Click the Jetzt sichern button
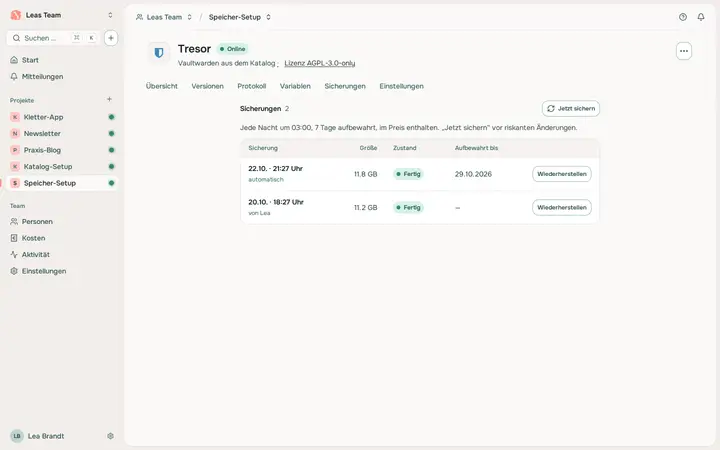This screenshot has width=720, height=450. pos(571,109)
